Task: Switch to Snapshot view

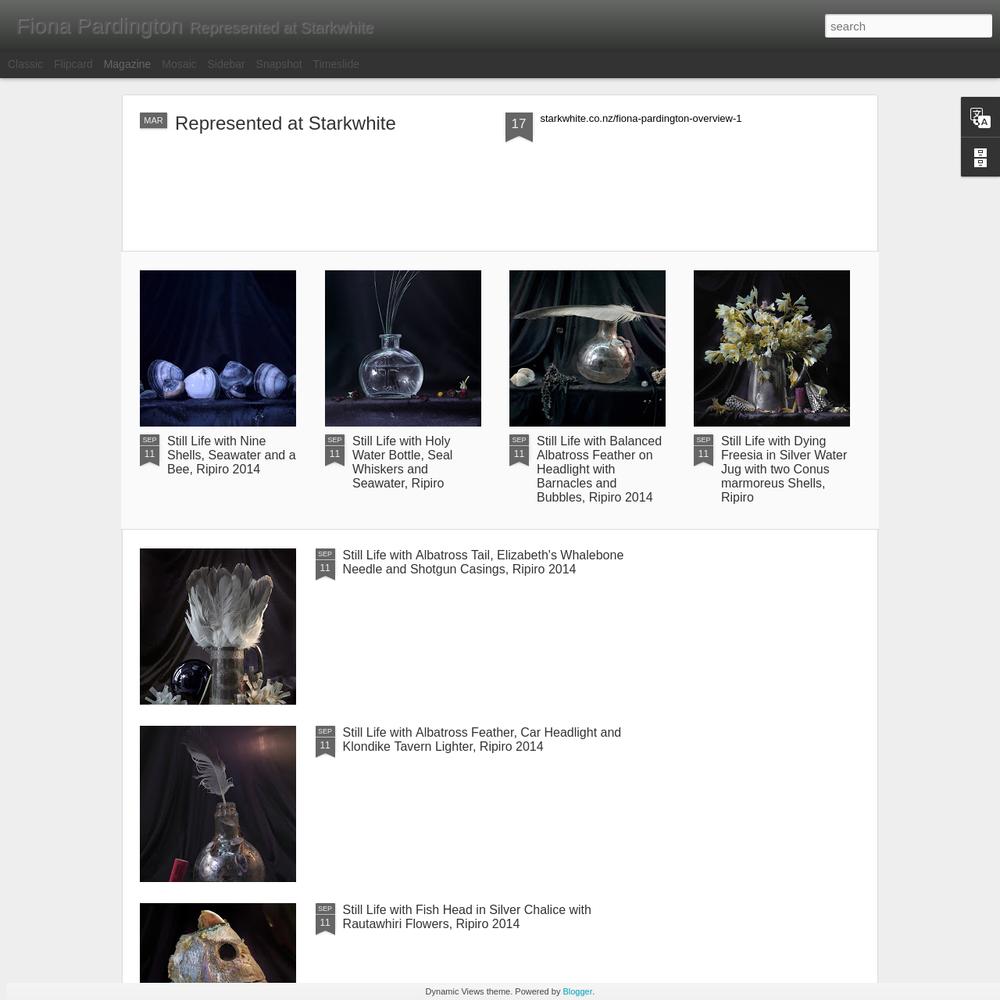Action: pyautogui.click(x=279, y=64)
